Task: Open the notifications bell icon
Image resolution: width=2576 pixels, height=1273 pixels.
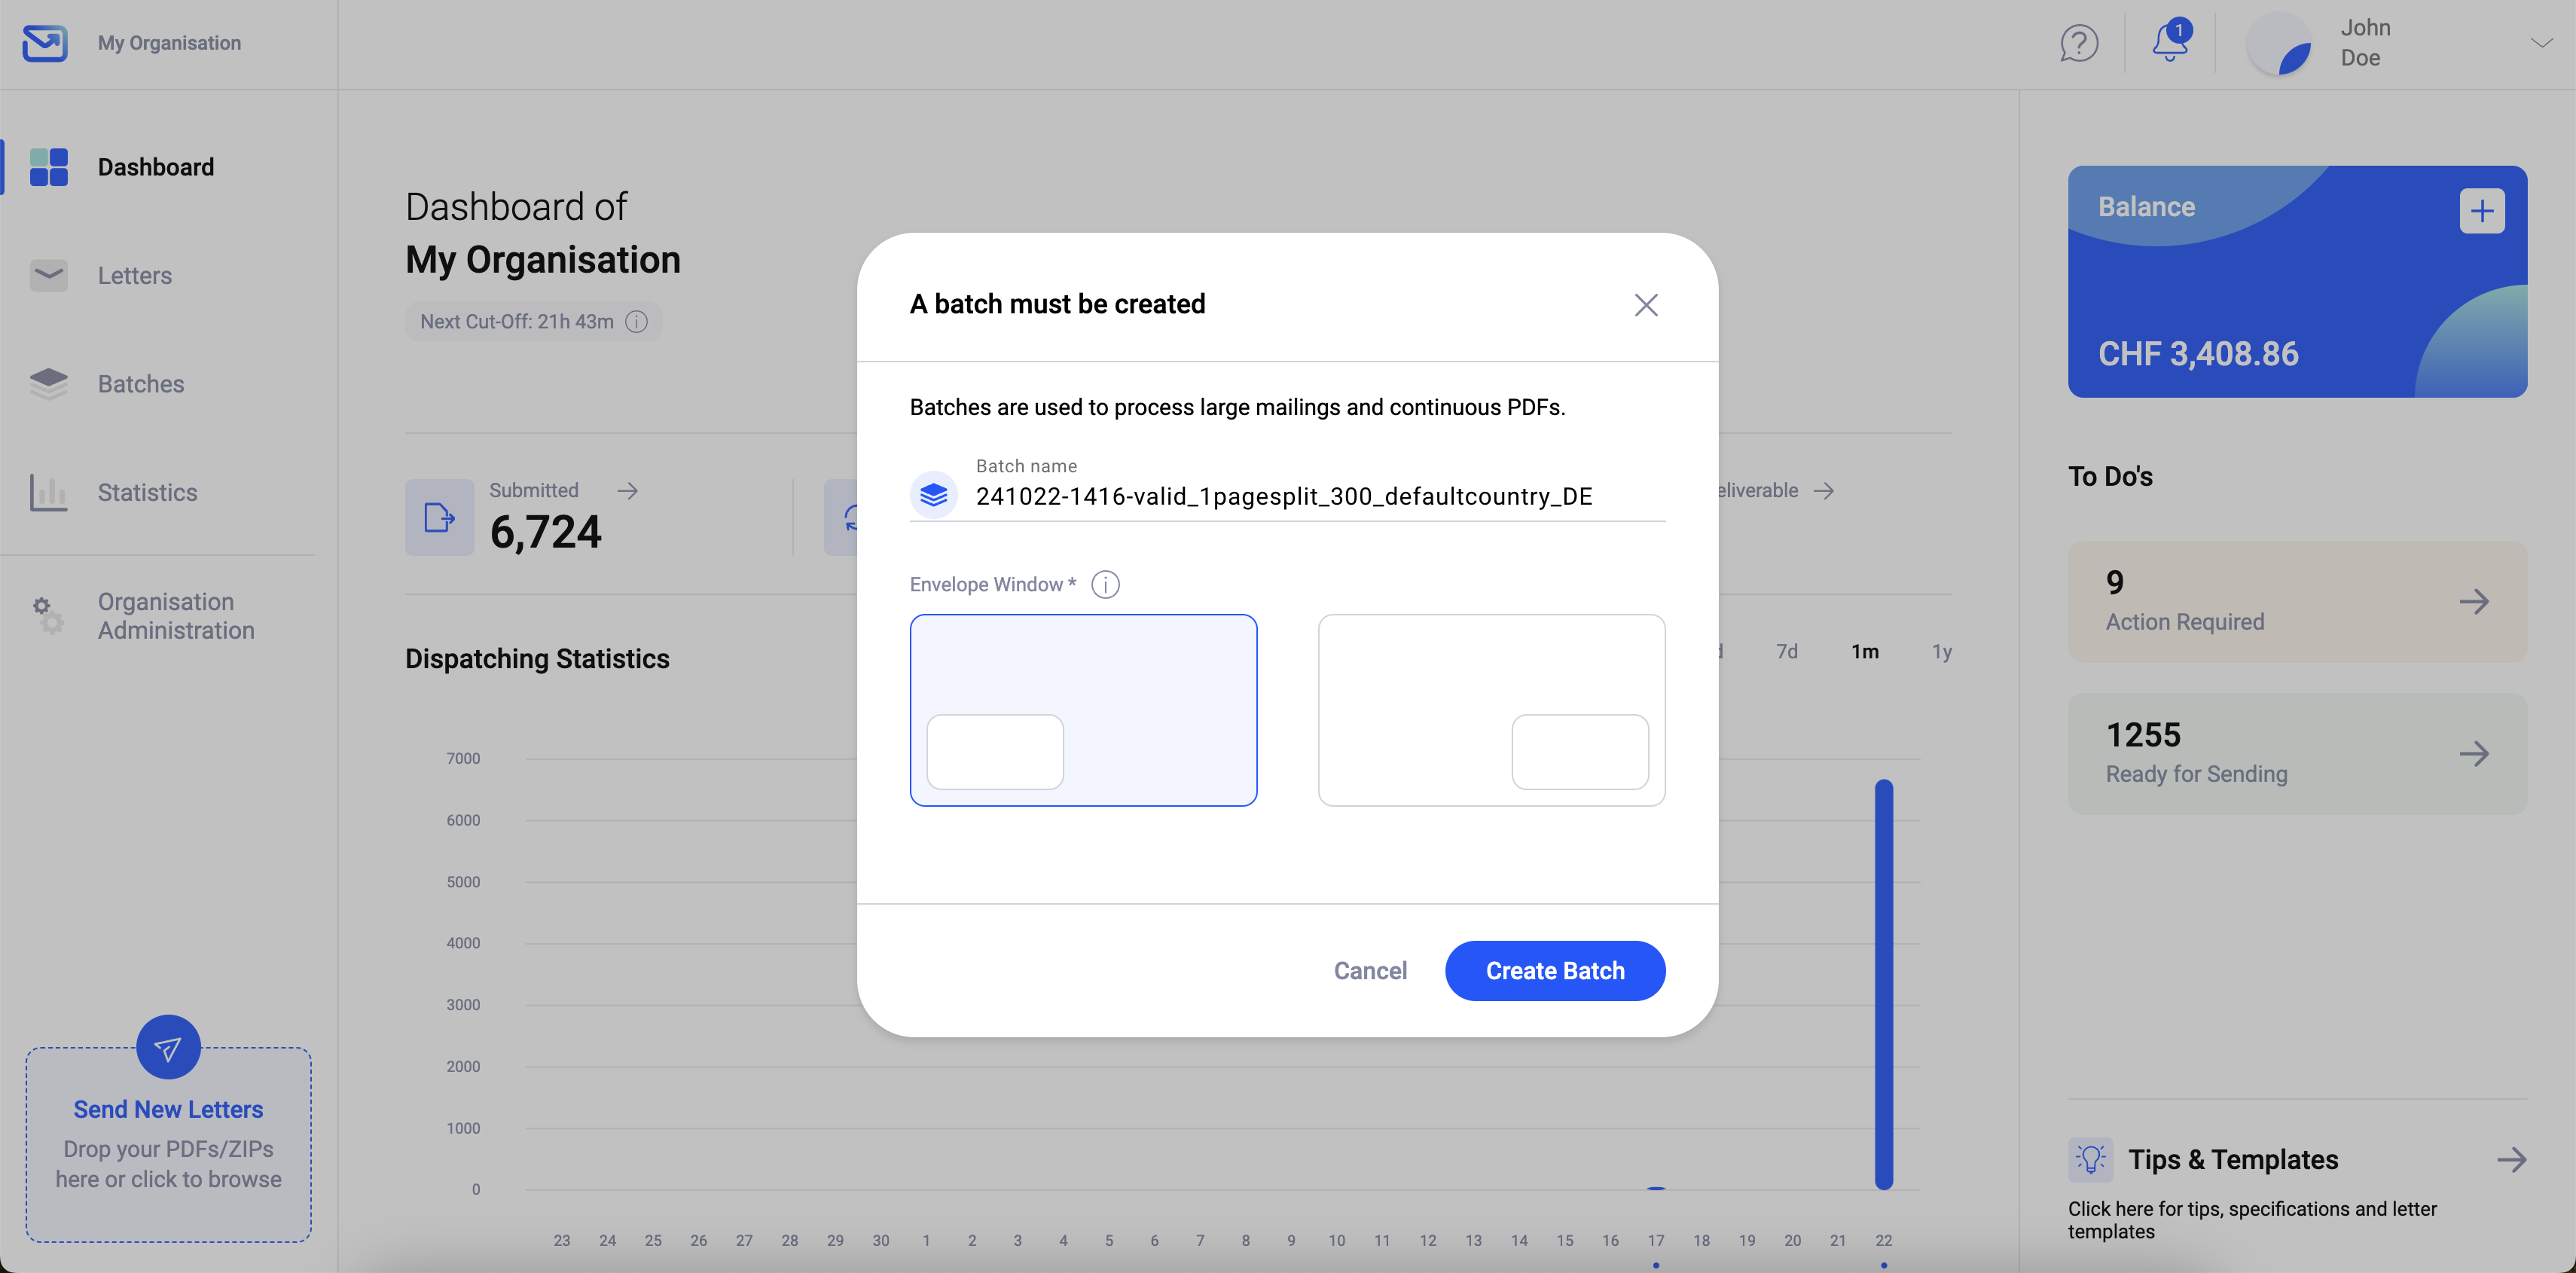Action: click(x=2169, y=43)
